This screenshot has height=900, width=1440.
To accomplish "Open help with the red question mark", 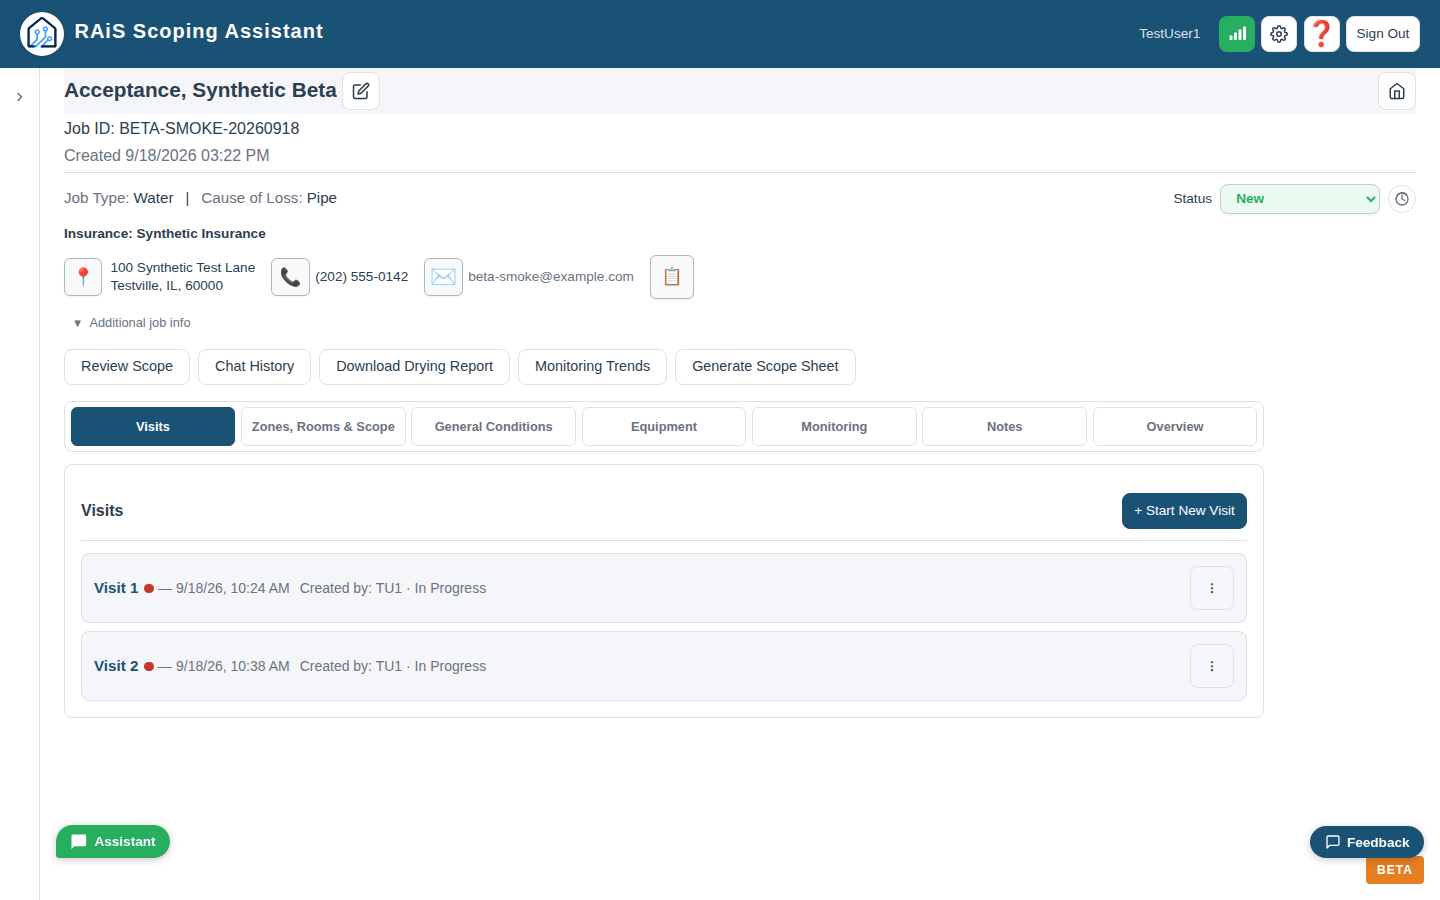I will [1322, 34].
